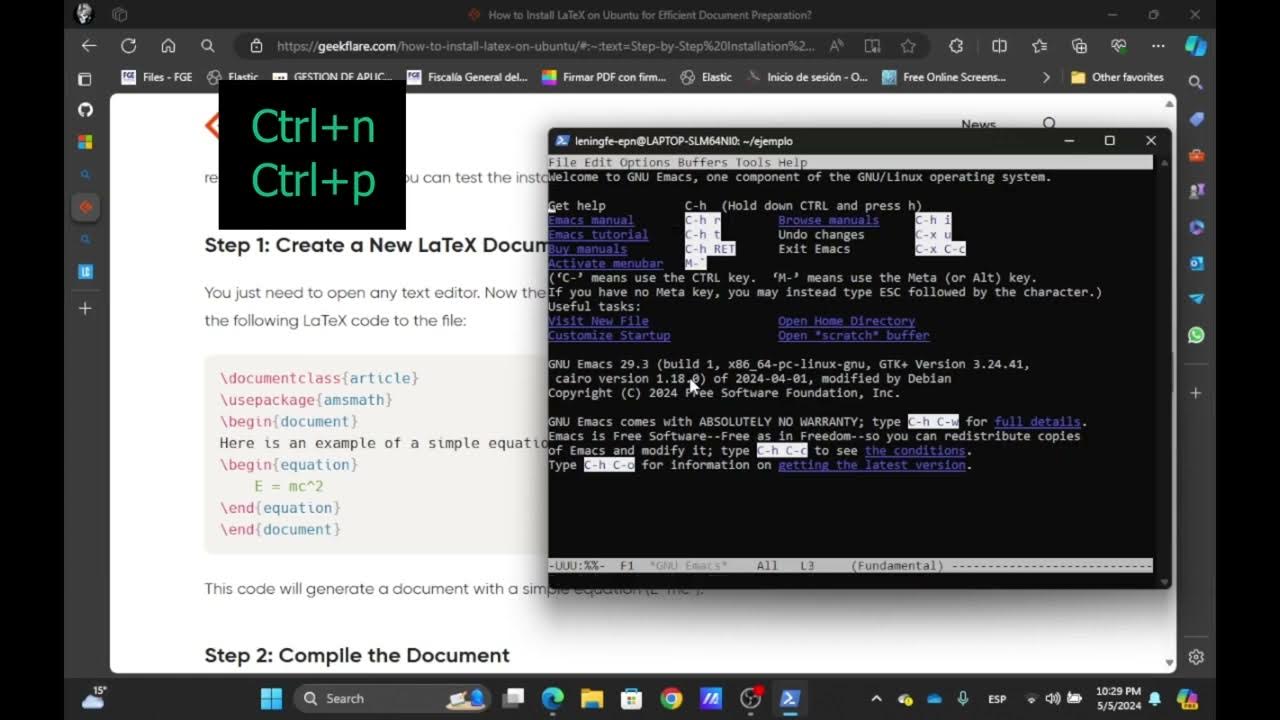The image size is (1280, 720).
Task: Click the Windows taskbar Search box
Action: tap(394, 699)
